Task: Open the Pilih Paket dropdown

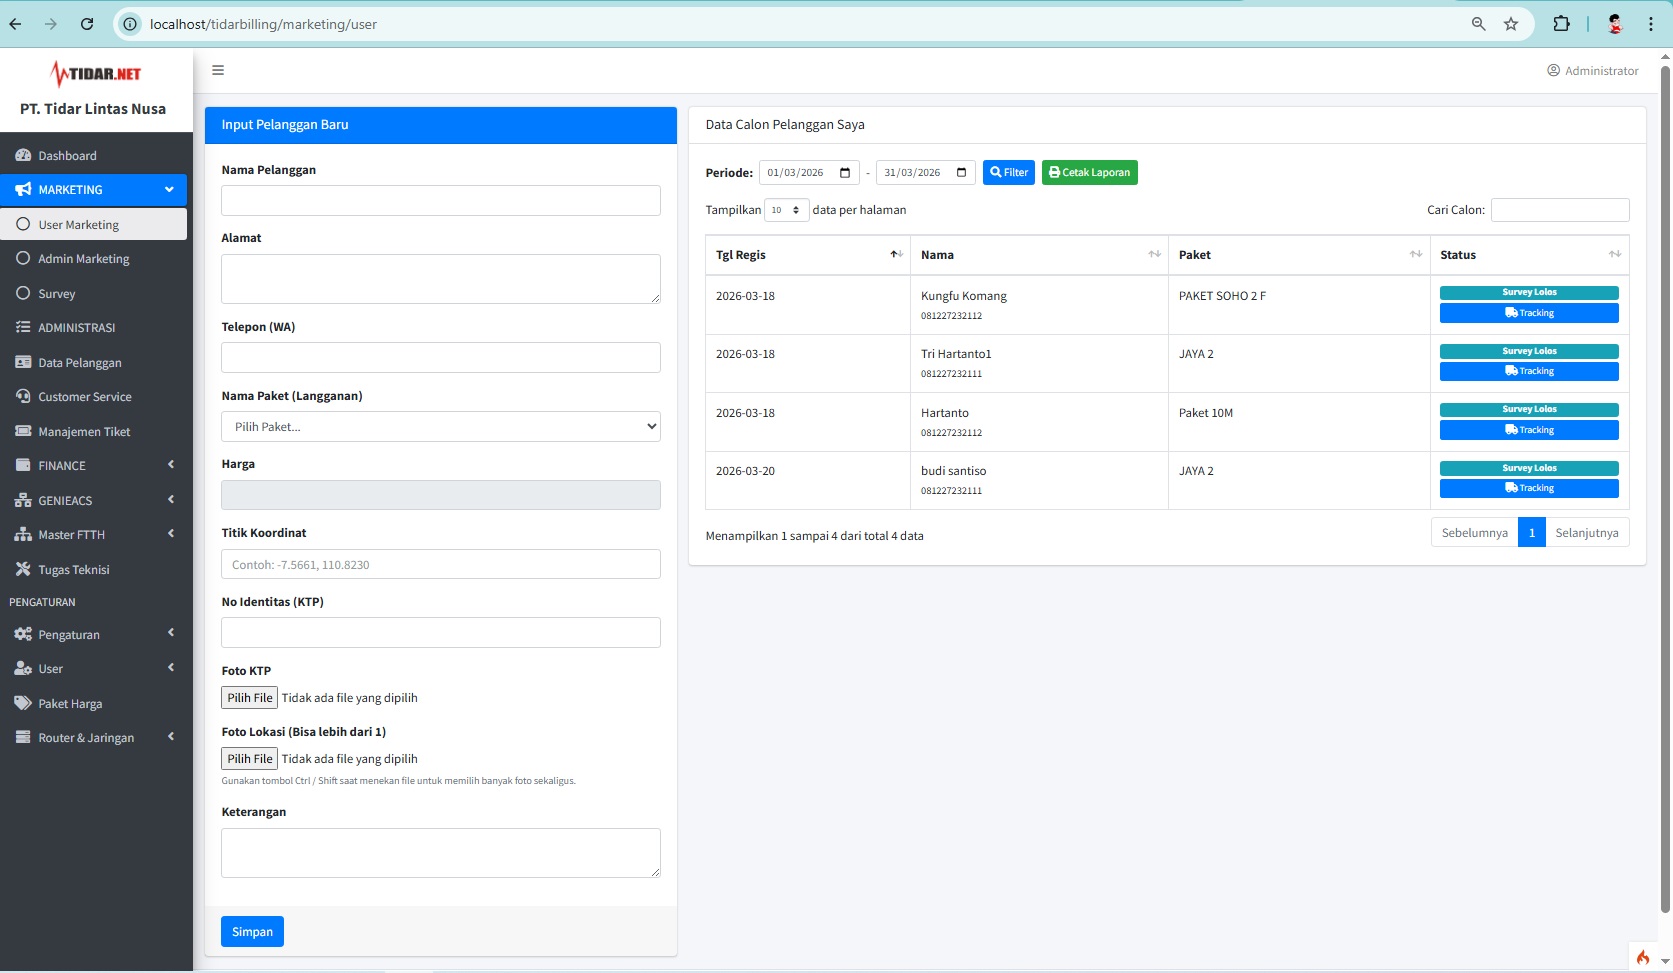Action: (x=441, y=426)
